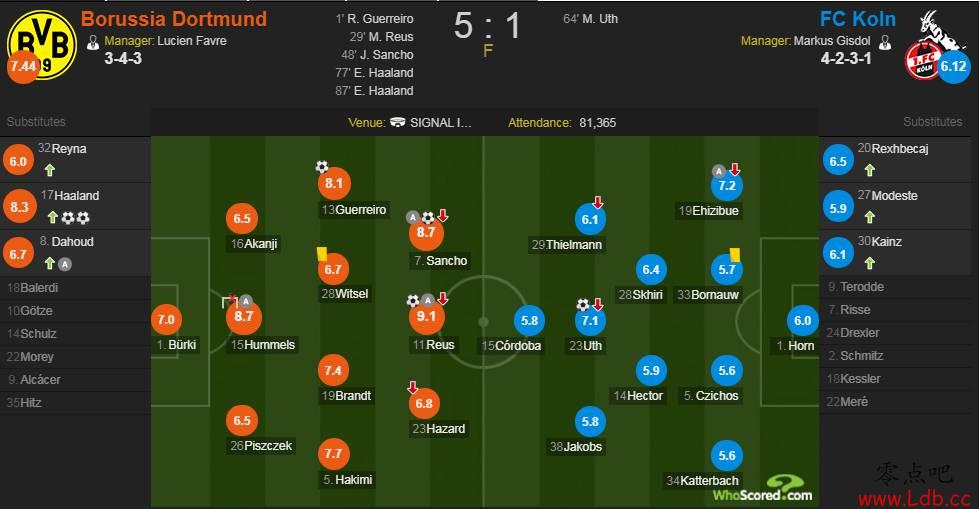Select Hummels's 8.7 rating bubble
Viewport: 980px width, 509px height.
click(x=244, y=316)
